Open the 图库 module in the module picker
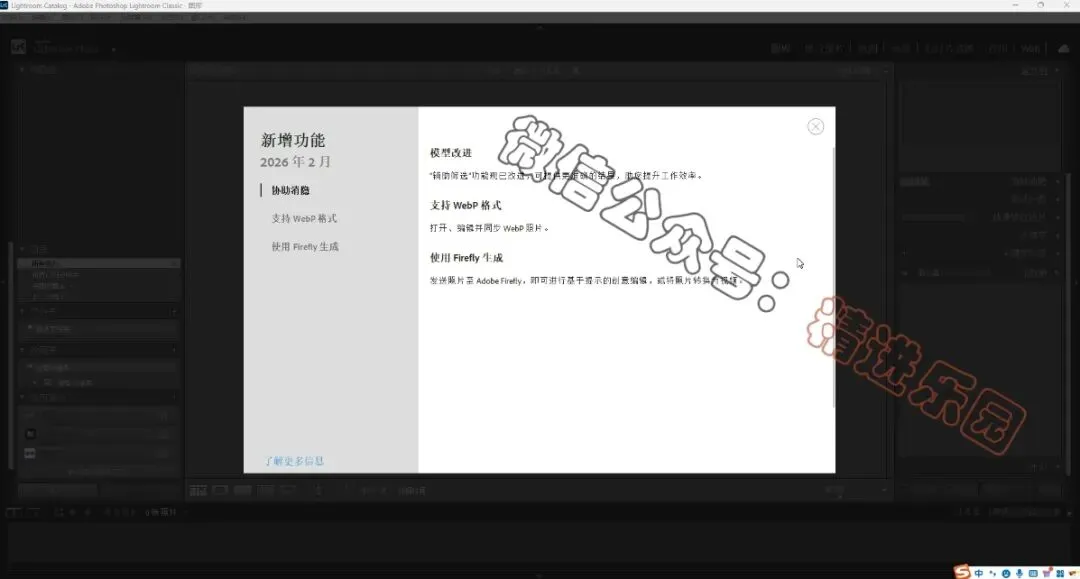This screenshot has height=579, width=1080. point(780,48)
